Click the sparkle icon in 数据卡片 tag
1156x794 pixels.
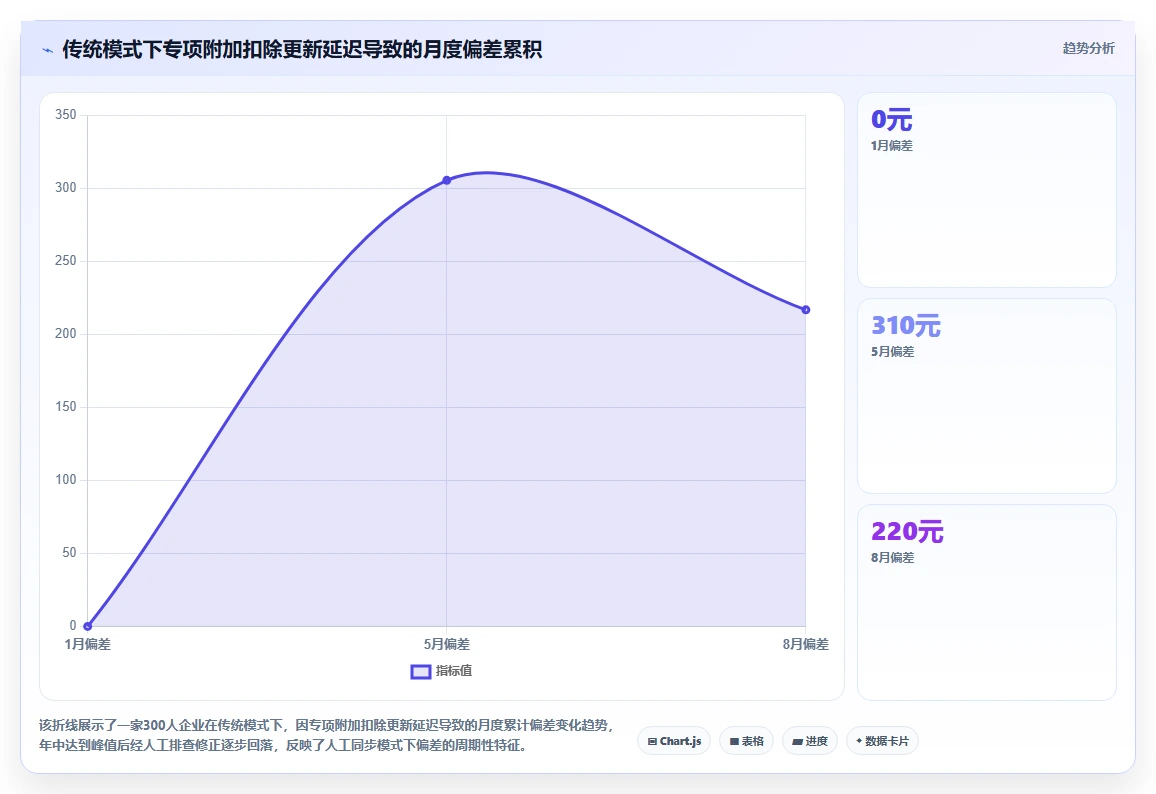(x=859, y=741)
